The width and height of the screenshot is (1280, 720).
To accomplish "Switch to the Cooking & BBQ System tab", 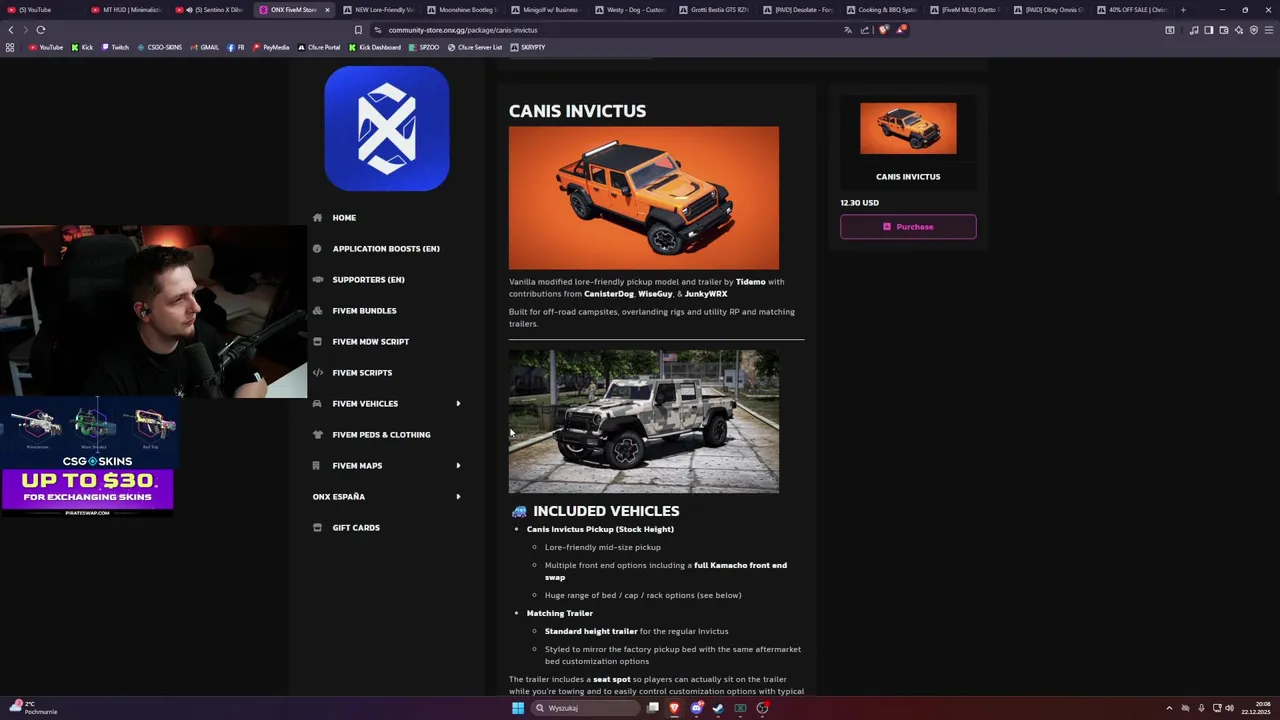I will pos(881,10).
